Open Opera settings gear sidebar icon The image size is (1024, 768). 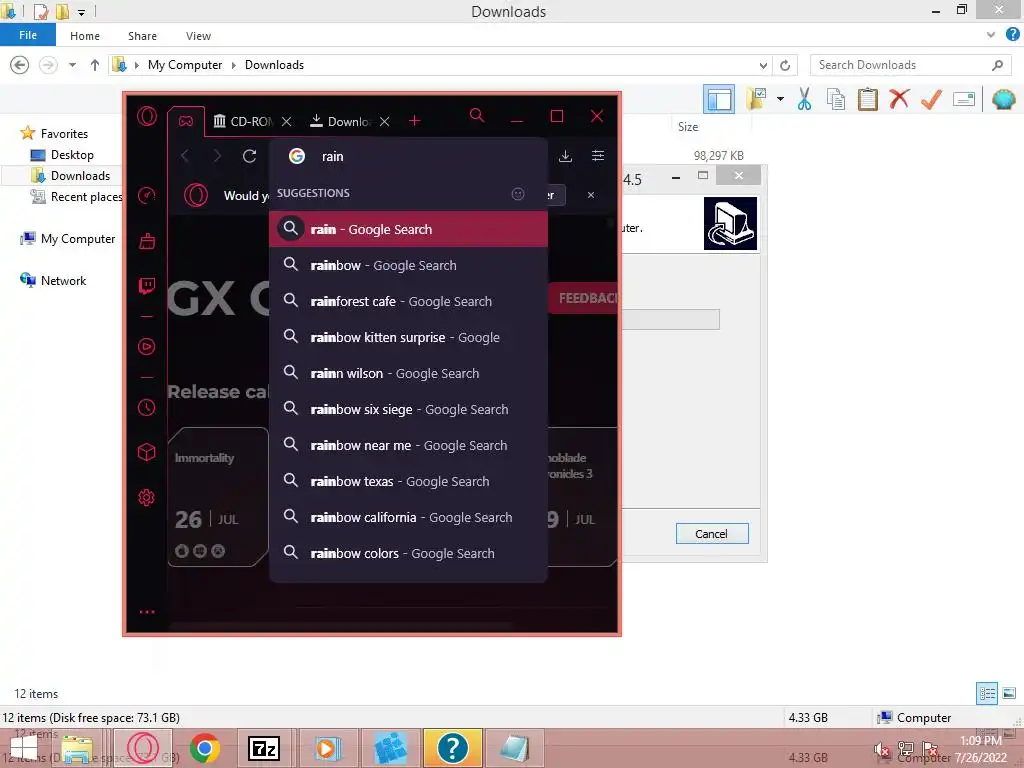pos(147,498)
